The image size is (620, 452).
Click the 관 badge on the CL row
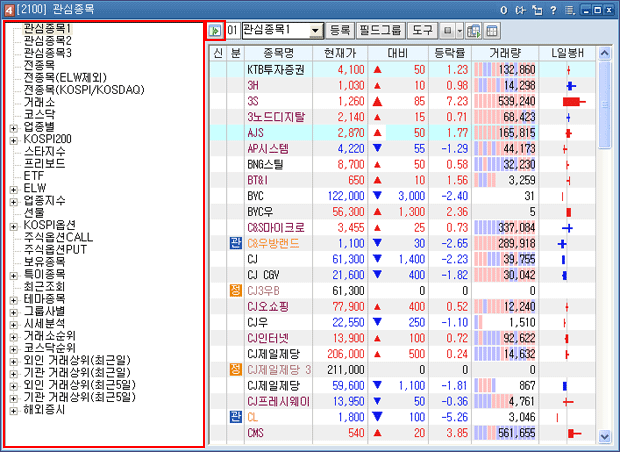pos(235,416)
